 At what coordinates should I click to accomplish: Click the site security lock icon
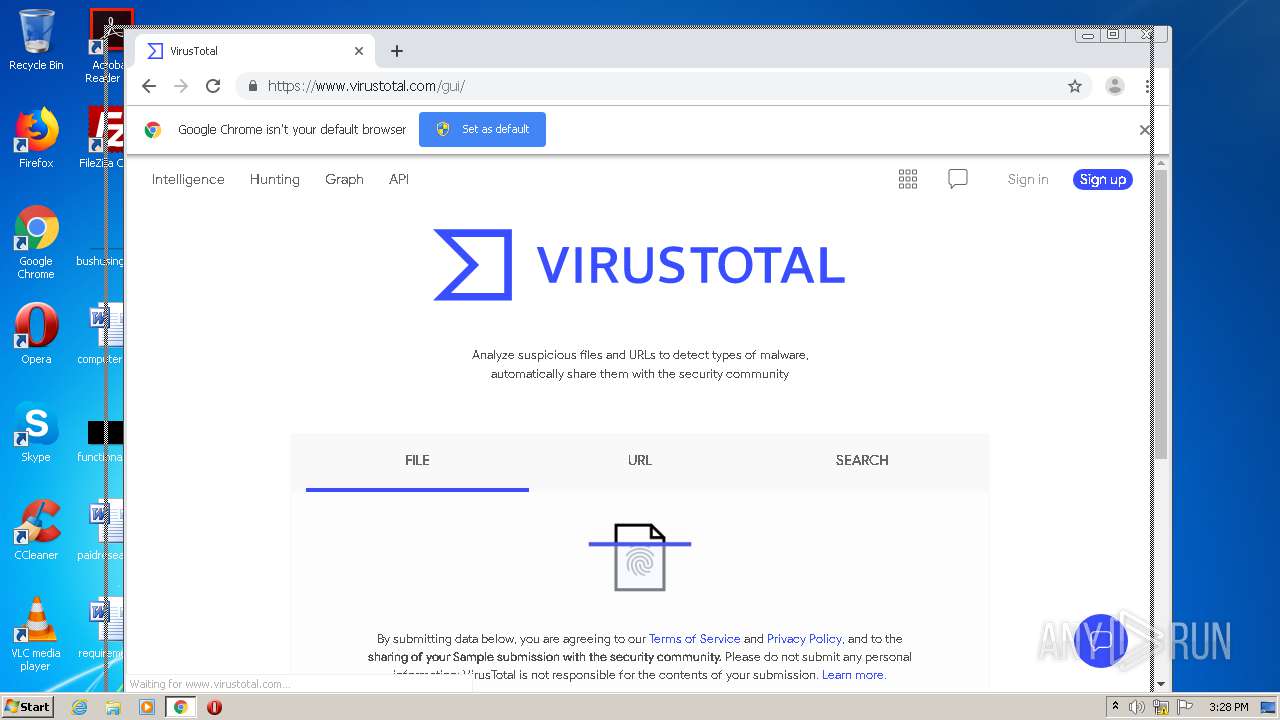point(252,86)
